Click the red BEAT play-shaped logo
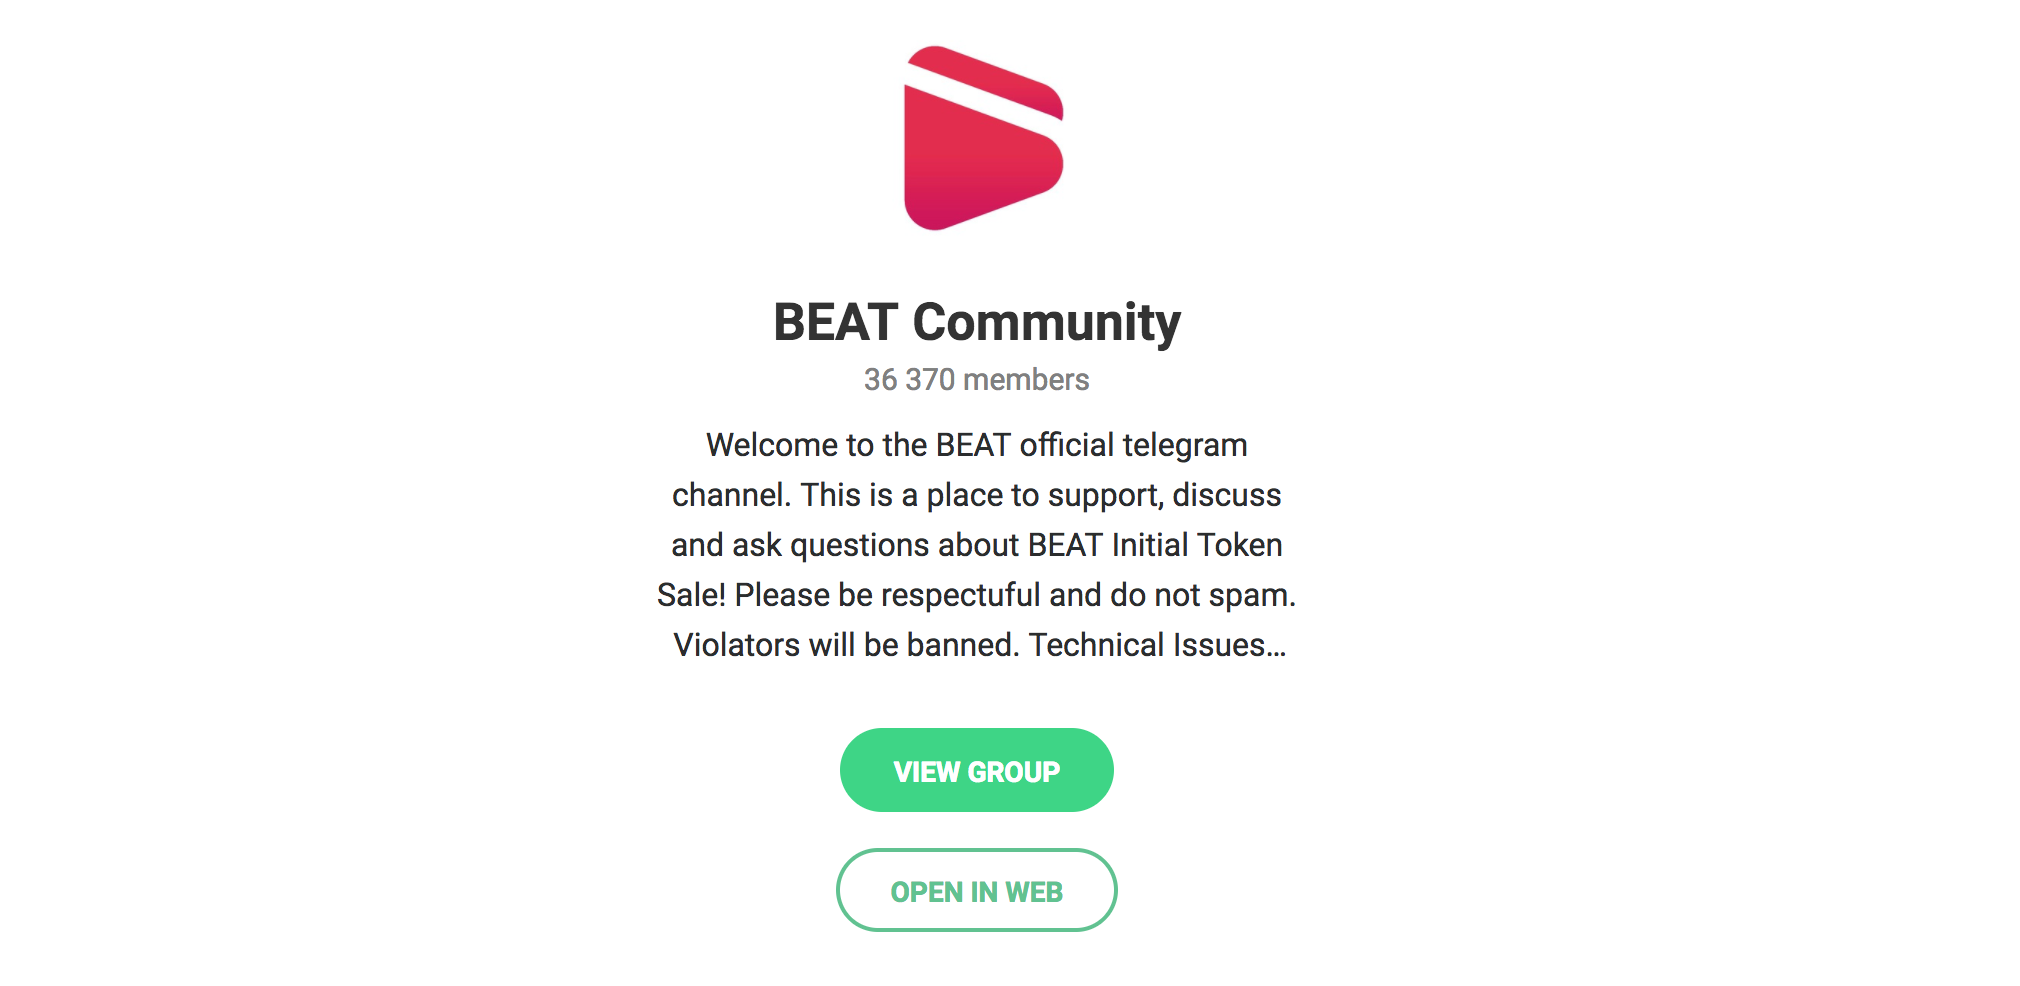 (983, 138)
